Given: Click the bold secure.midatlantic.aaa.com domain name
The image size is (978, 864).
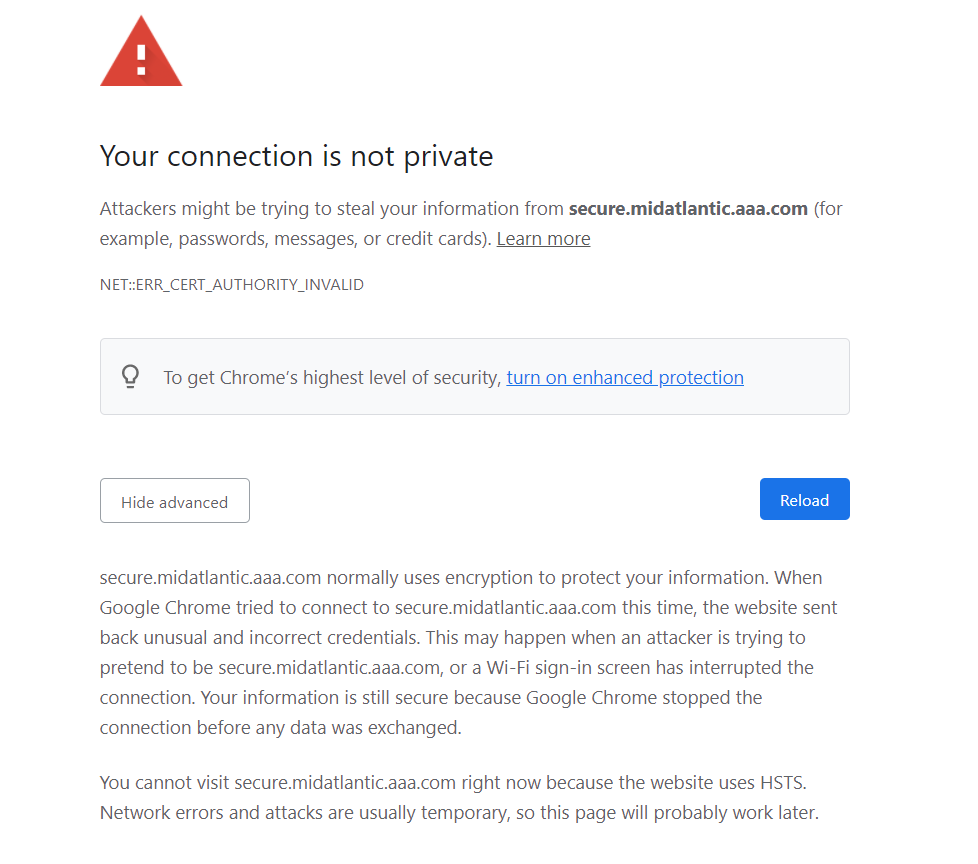Looking at the screenshot, I should (x=688, y=209).
